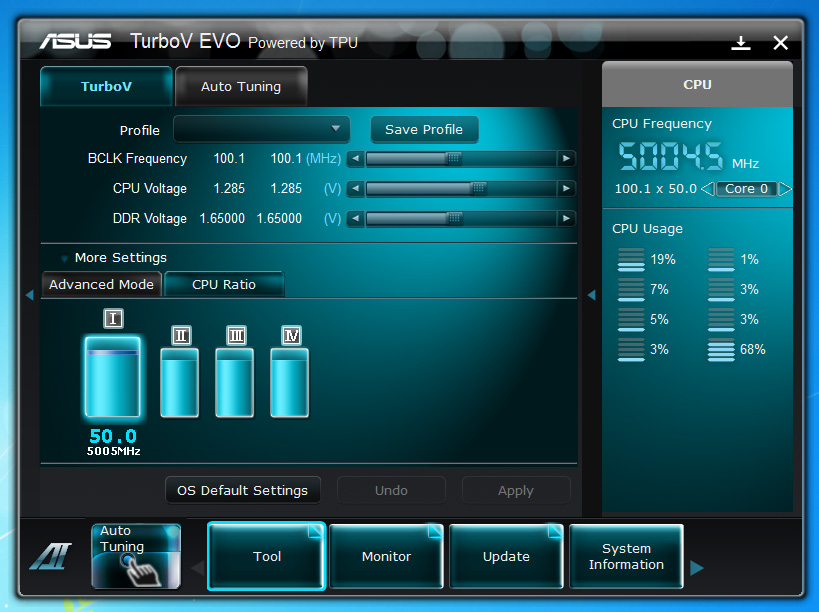Switch to the TurboV tab

pyautogui.click(x=106, y=86)
